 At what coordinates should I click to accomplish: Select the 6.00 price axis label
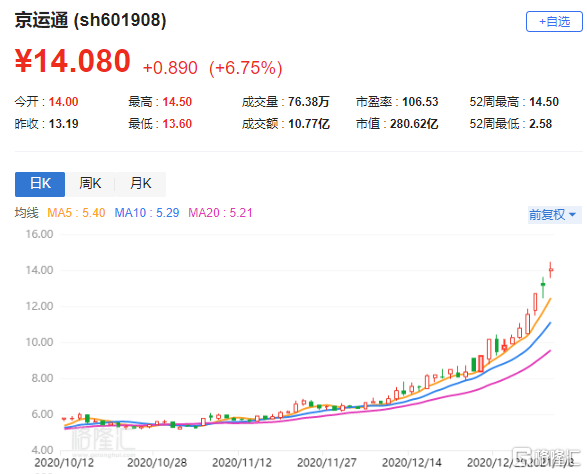pyautogui.click(x=42, y=414)
